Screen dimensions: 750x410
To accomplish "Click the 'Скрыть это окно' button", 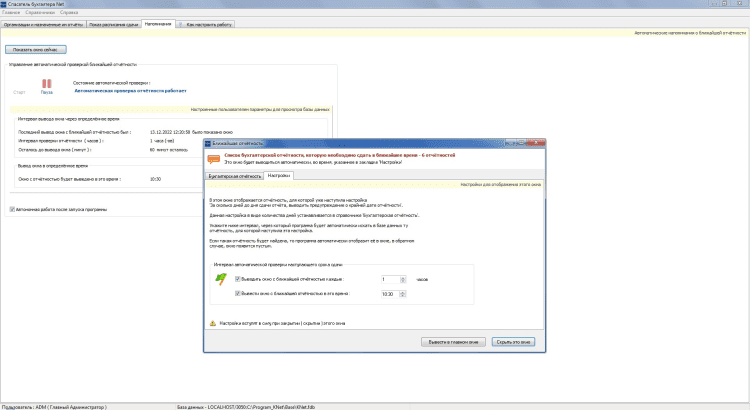I will (518, 342).
